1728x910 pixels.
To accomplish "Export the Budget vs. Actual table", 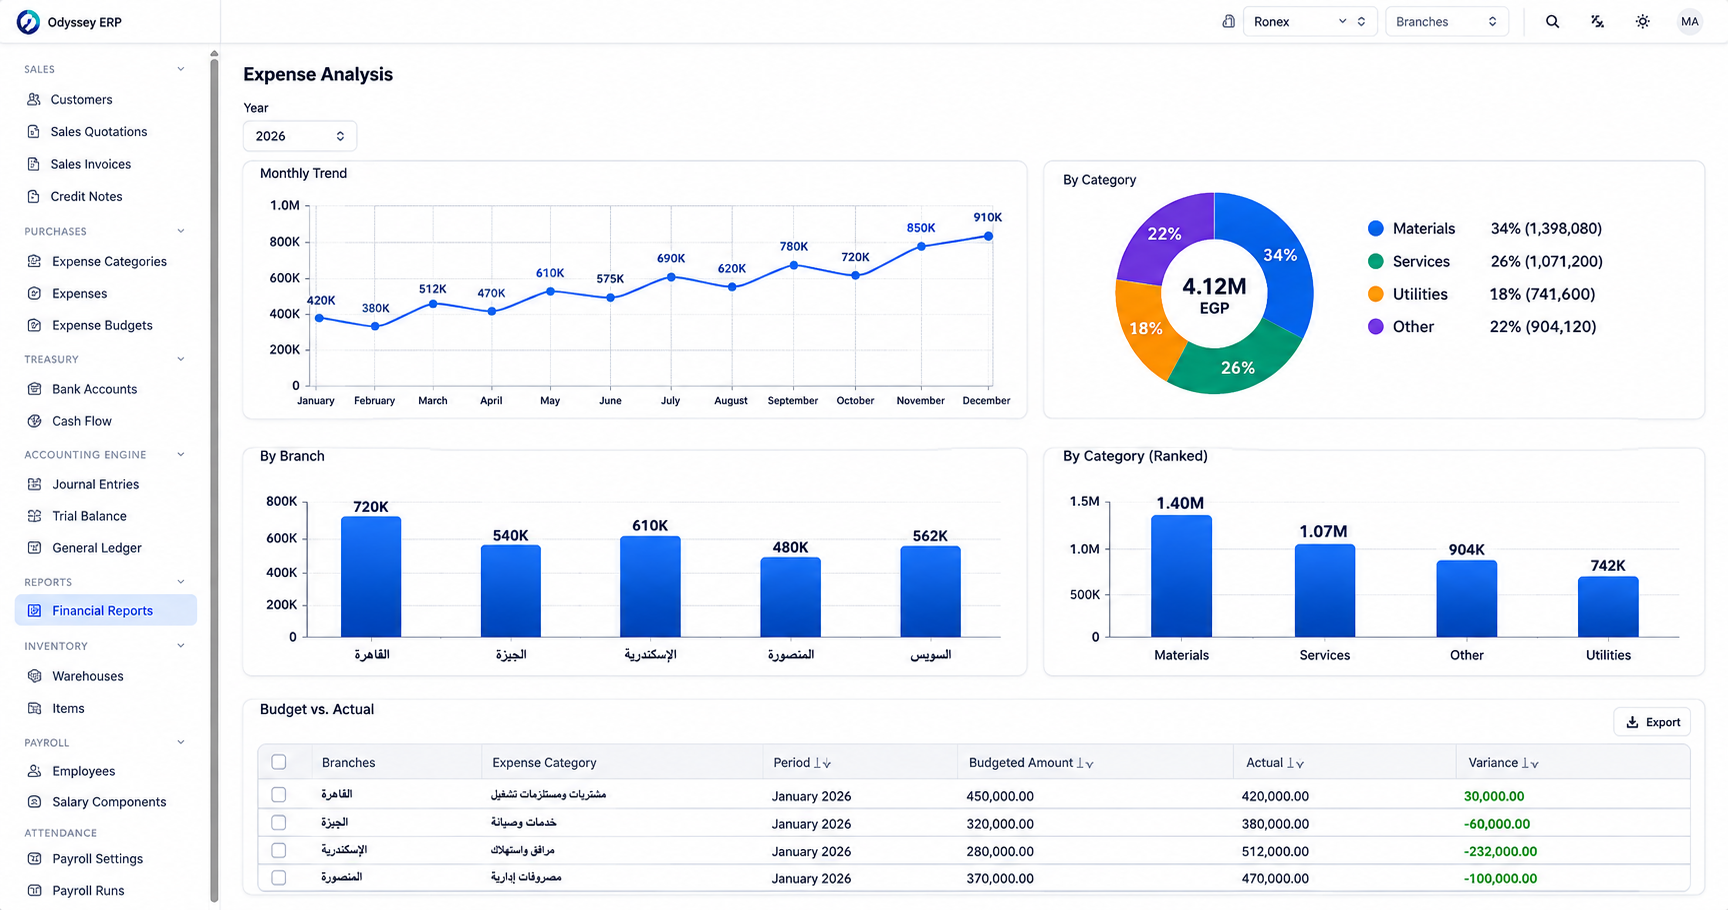I will pyautogui.click(x=1652, y=722).
